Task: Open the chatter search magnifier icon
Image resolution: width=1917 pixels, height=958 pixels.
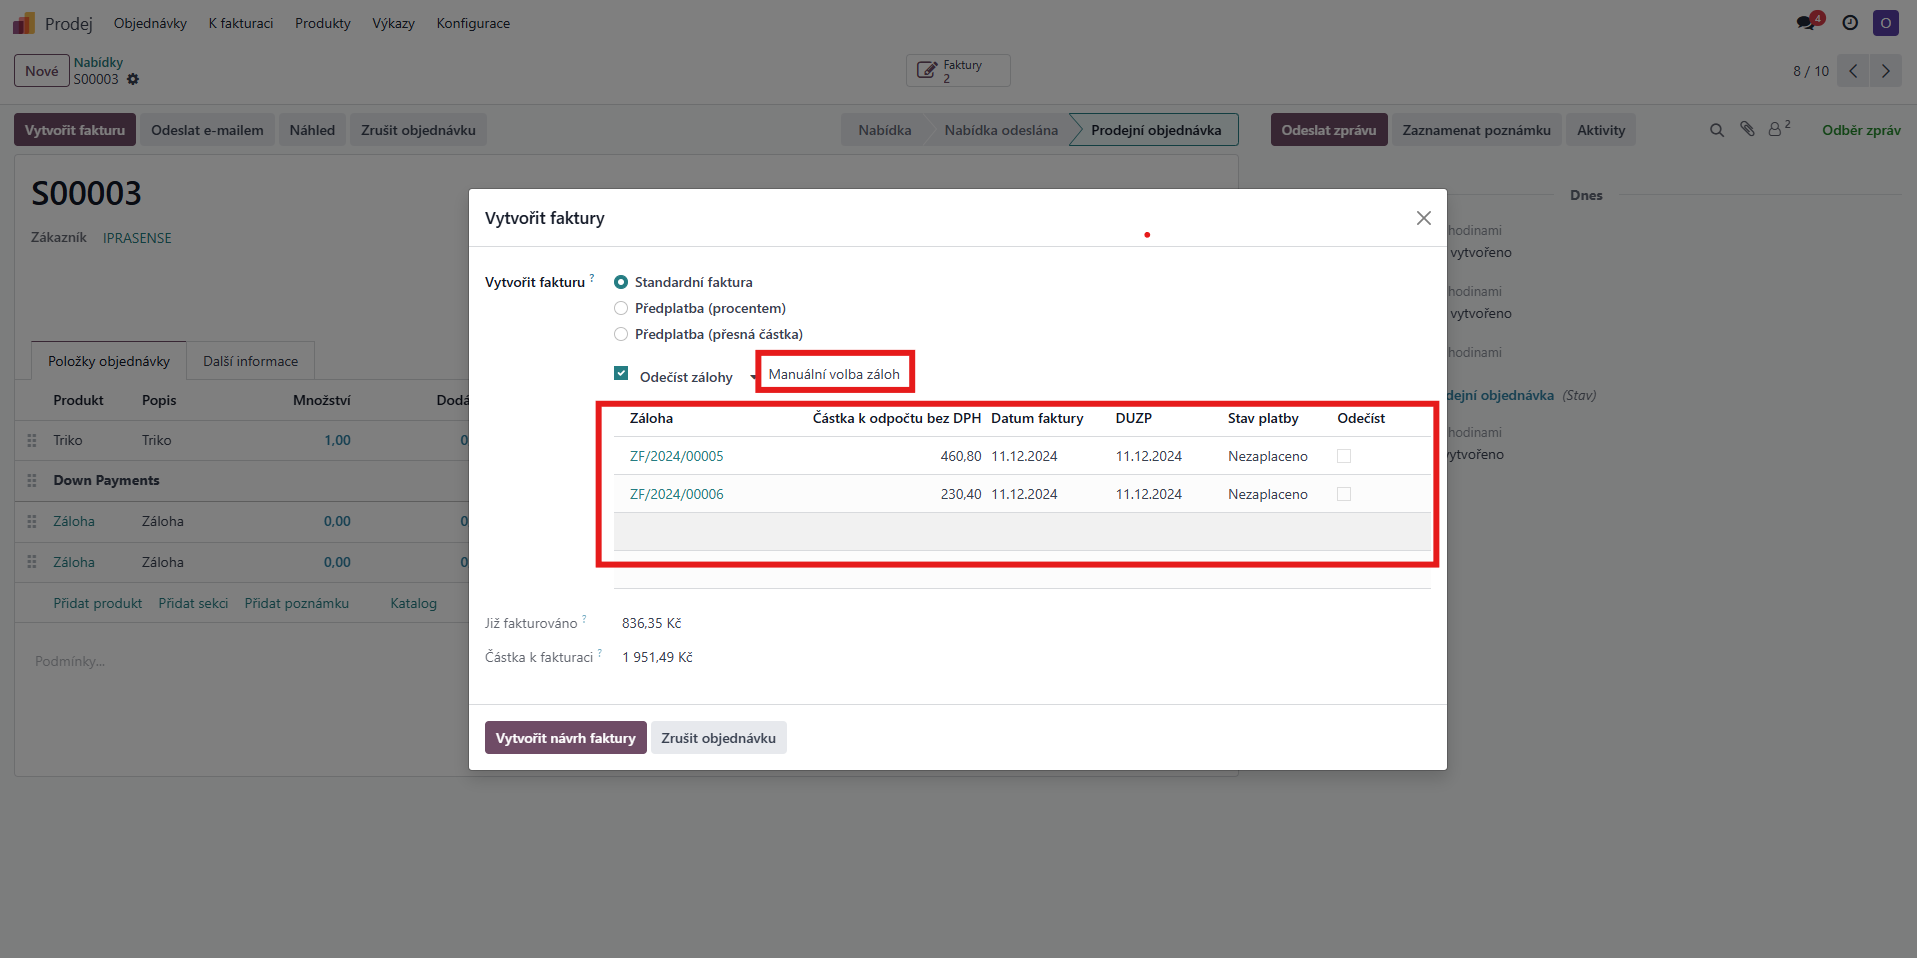Action: pos(1717,130)
